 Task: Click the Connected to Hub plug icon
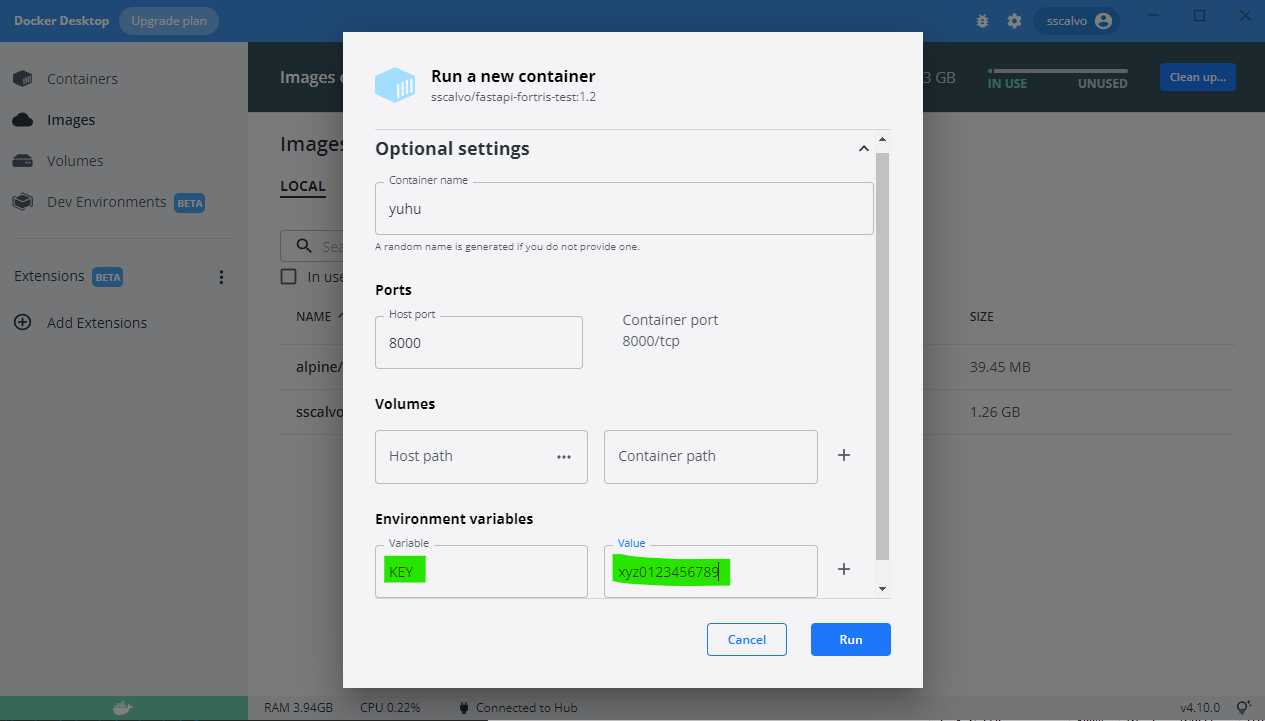[x=463, y=708]
